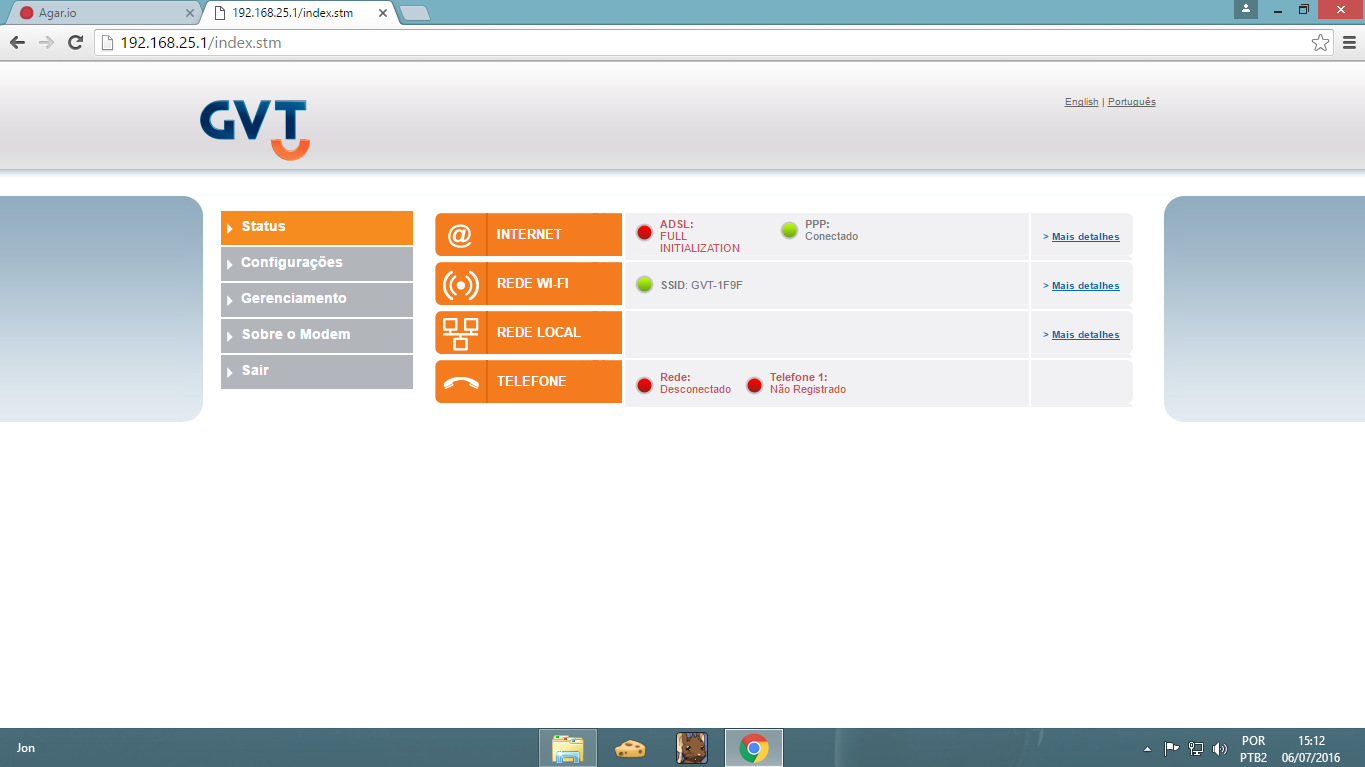Click the red Telefone 1 status indicator
Image resolution: width=1365 pixels, height=767 pixels.
pyautogui.click(x=754, y=385)
